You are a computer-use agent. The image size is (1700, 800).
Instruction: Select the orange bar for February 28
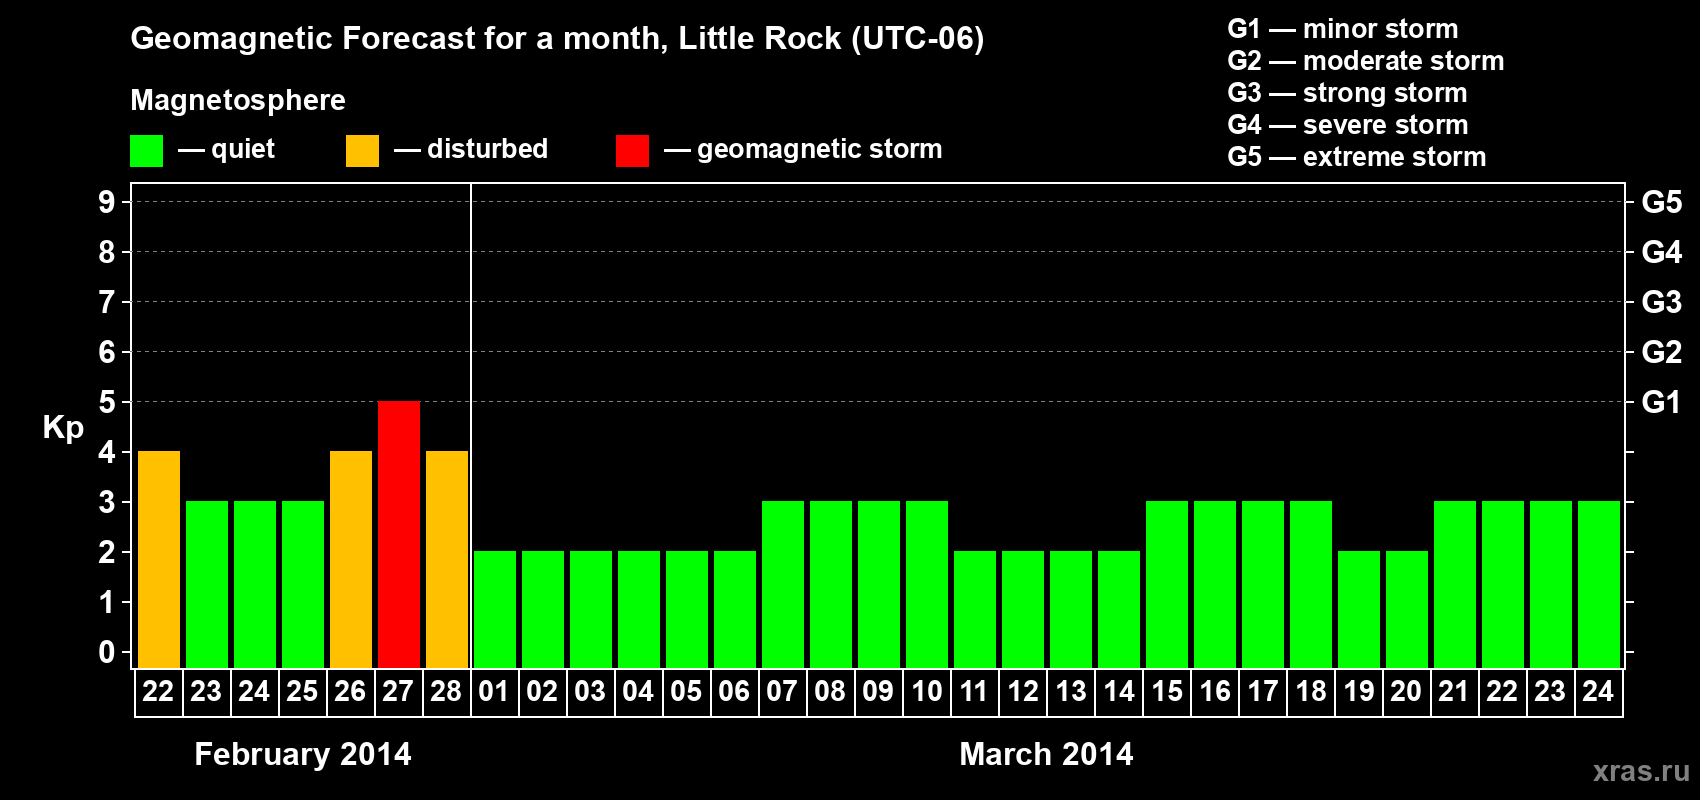tap(447, 560)
